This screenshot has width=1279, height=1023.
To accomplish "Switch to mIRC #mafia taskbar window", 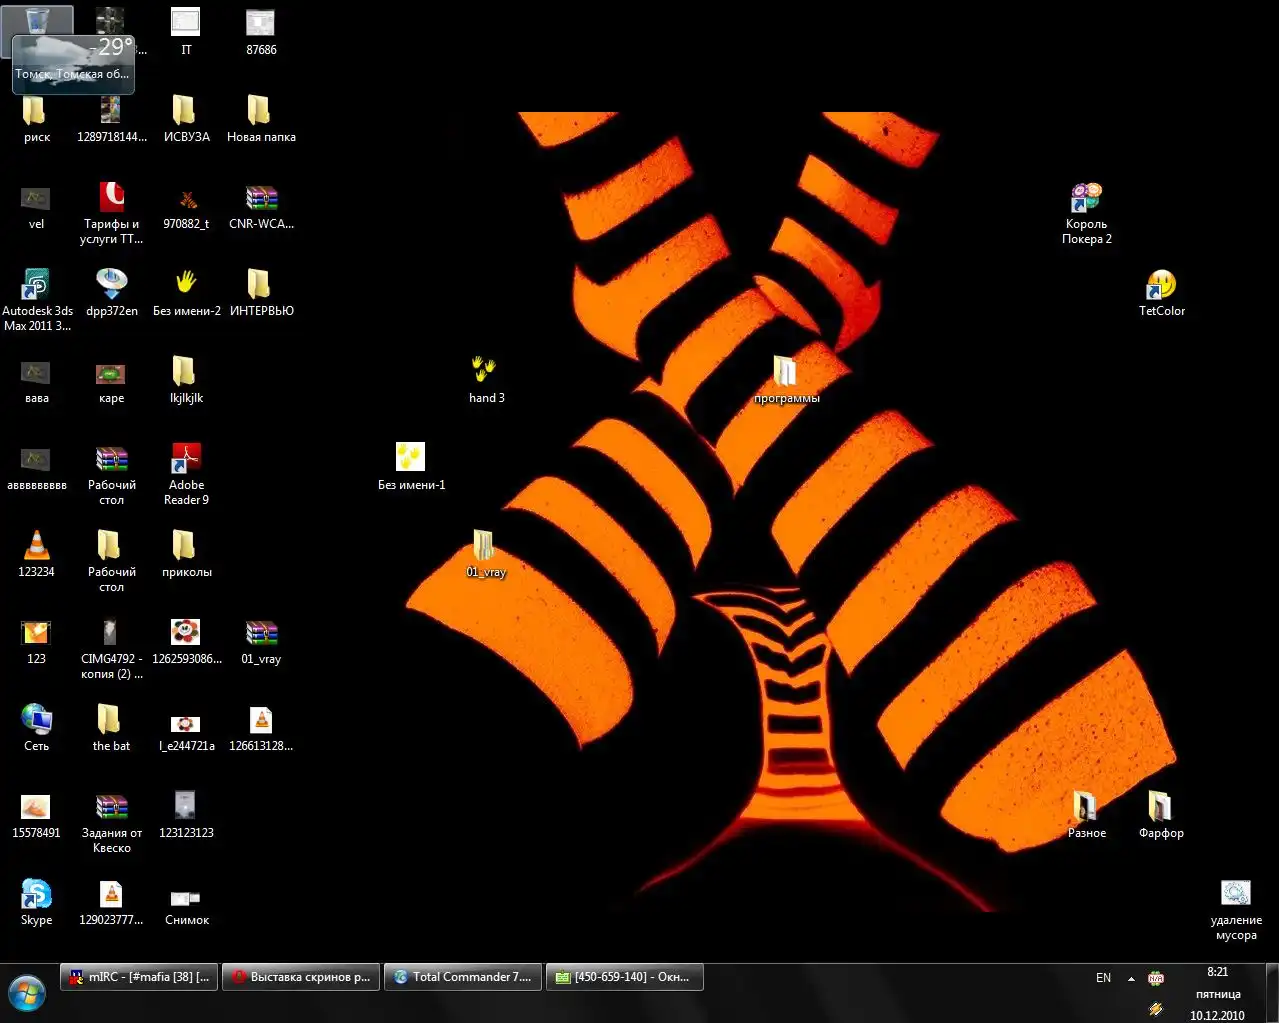I will (x=138, y=977).
